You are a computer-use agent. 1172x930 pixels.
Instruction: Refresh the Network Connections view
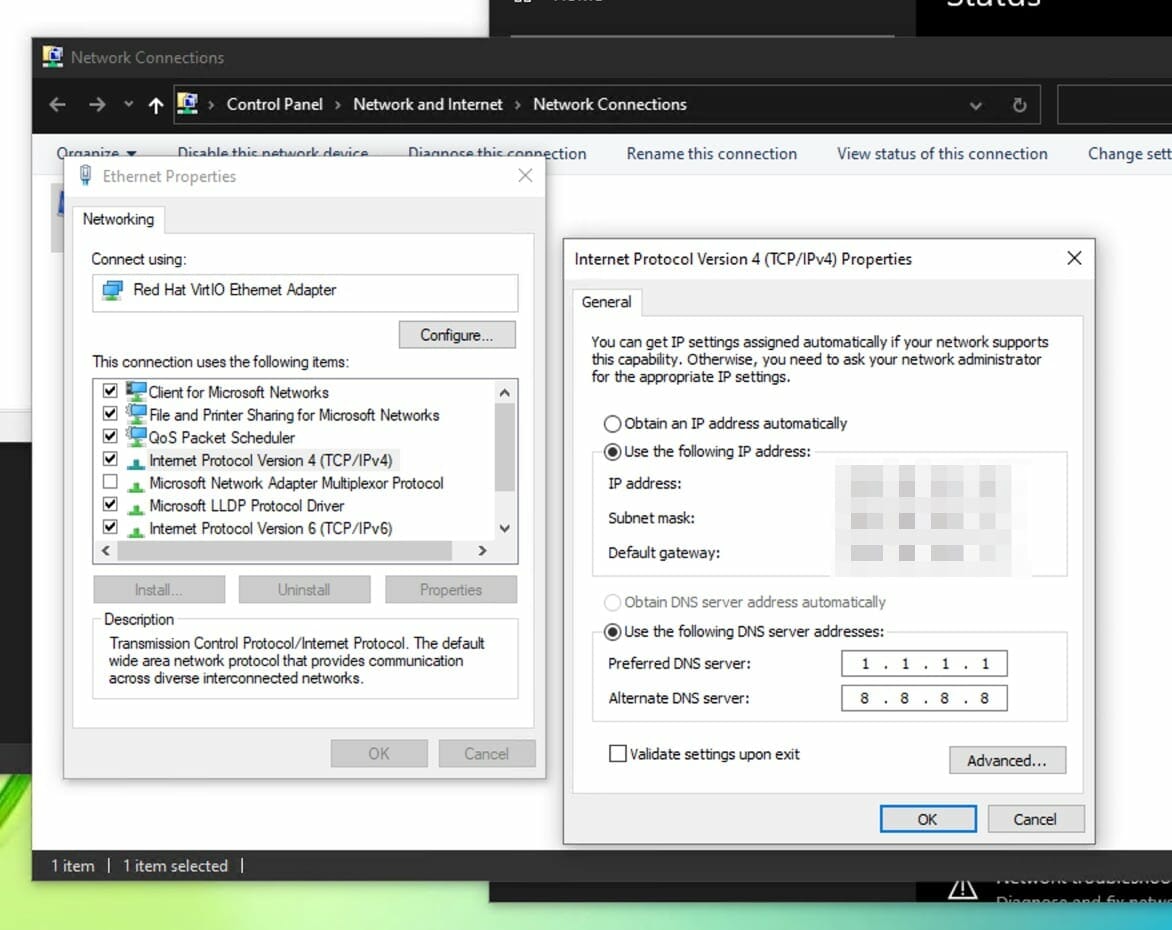[x=1019, y=105]
